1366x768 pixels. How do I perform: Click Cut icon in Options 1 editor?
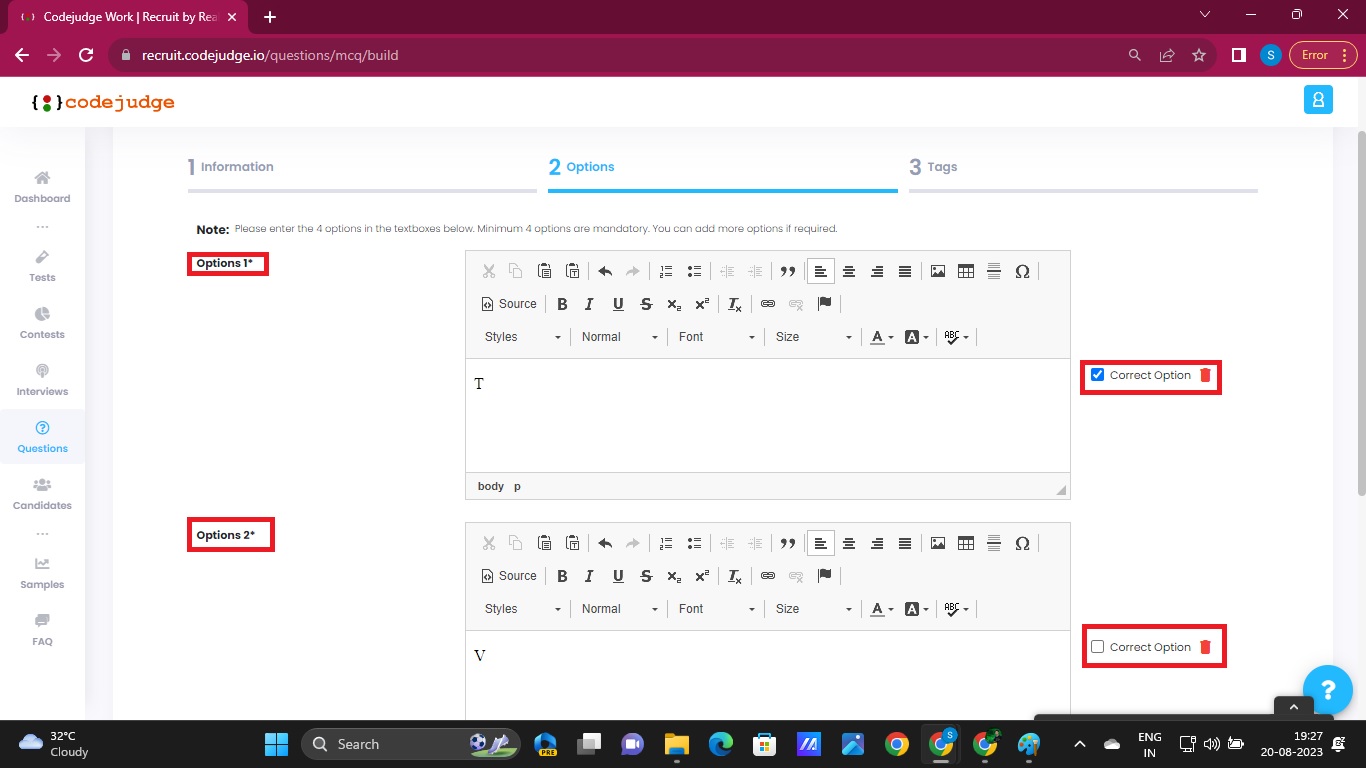[x=489, y=271]
